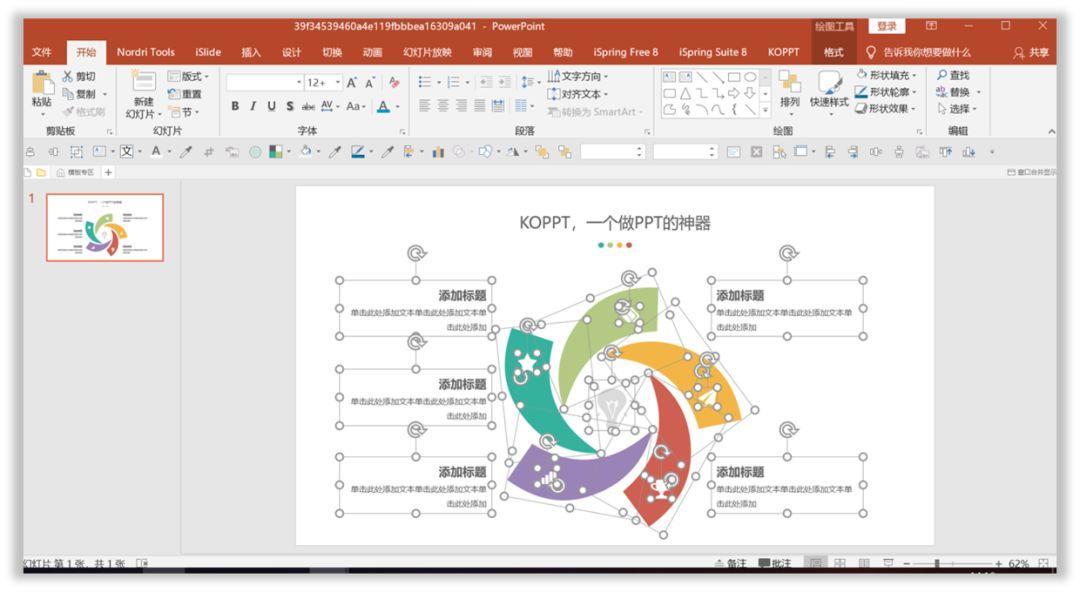Switch to the Animations (动画) tab
This screenshot has height=592, width=1080.
(373, 52)
